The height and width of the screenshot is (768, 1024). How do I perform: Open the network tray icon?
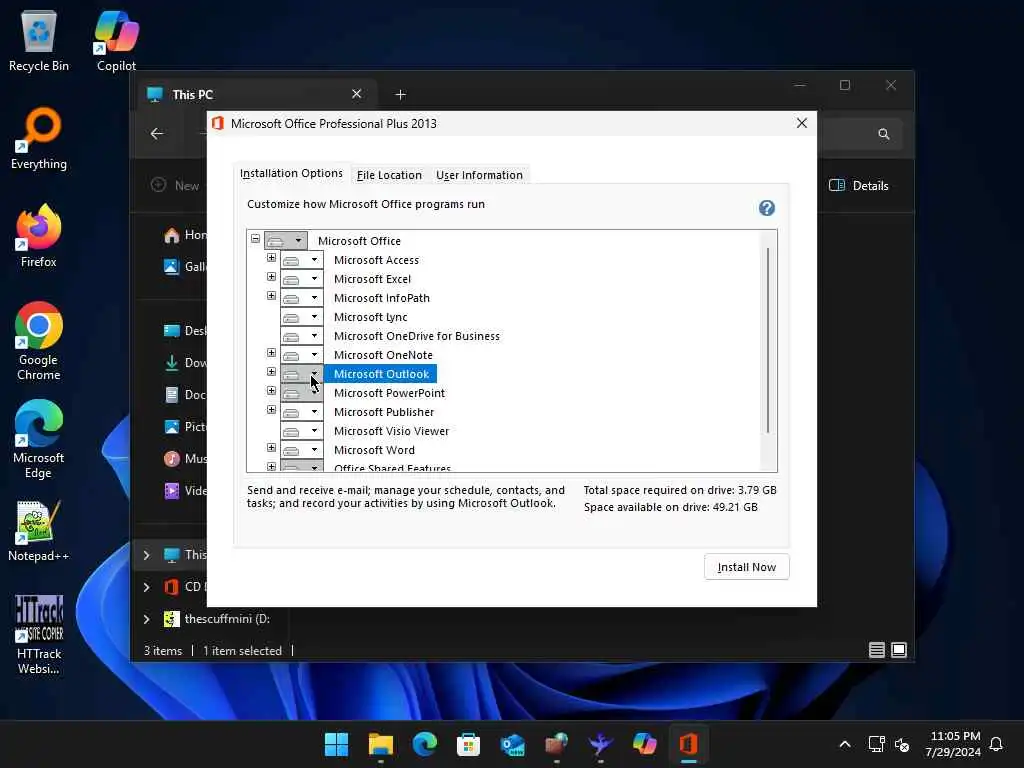[876, 744]
